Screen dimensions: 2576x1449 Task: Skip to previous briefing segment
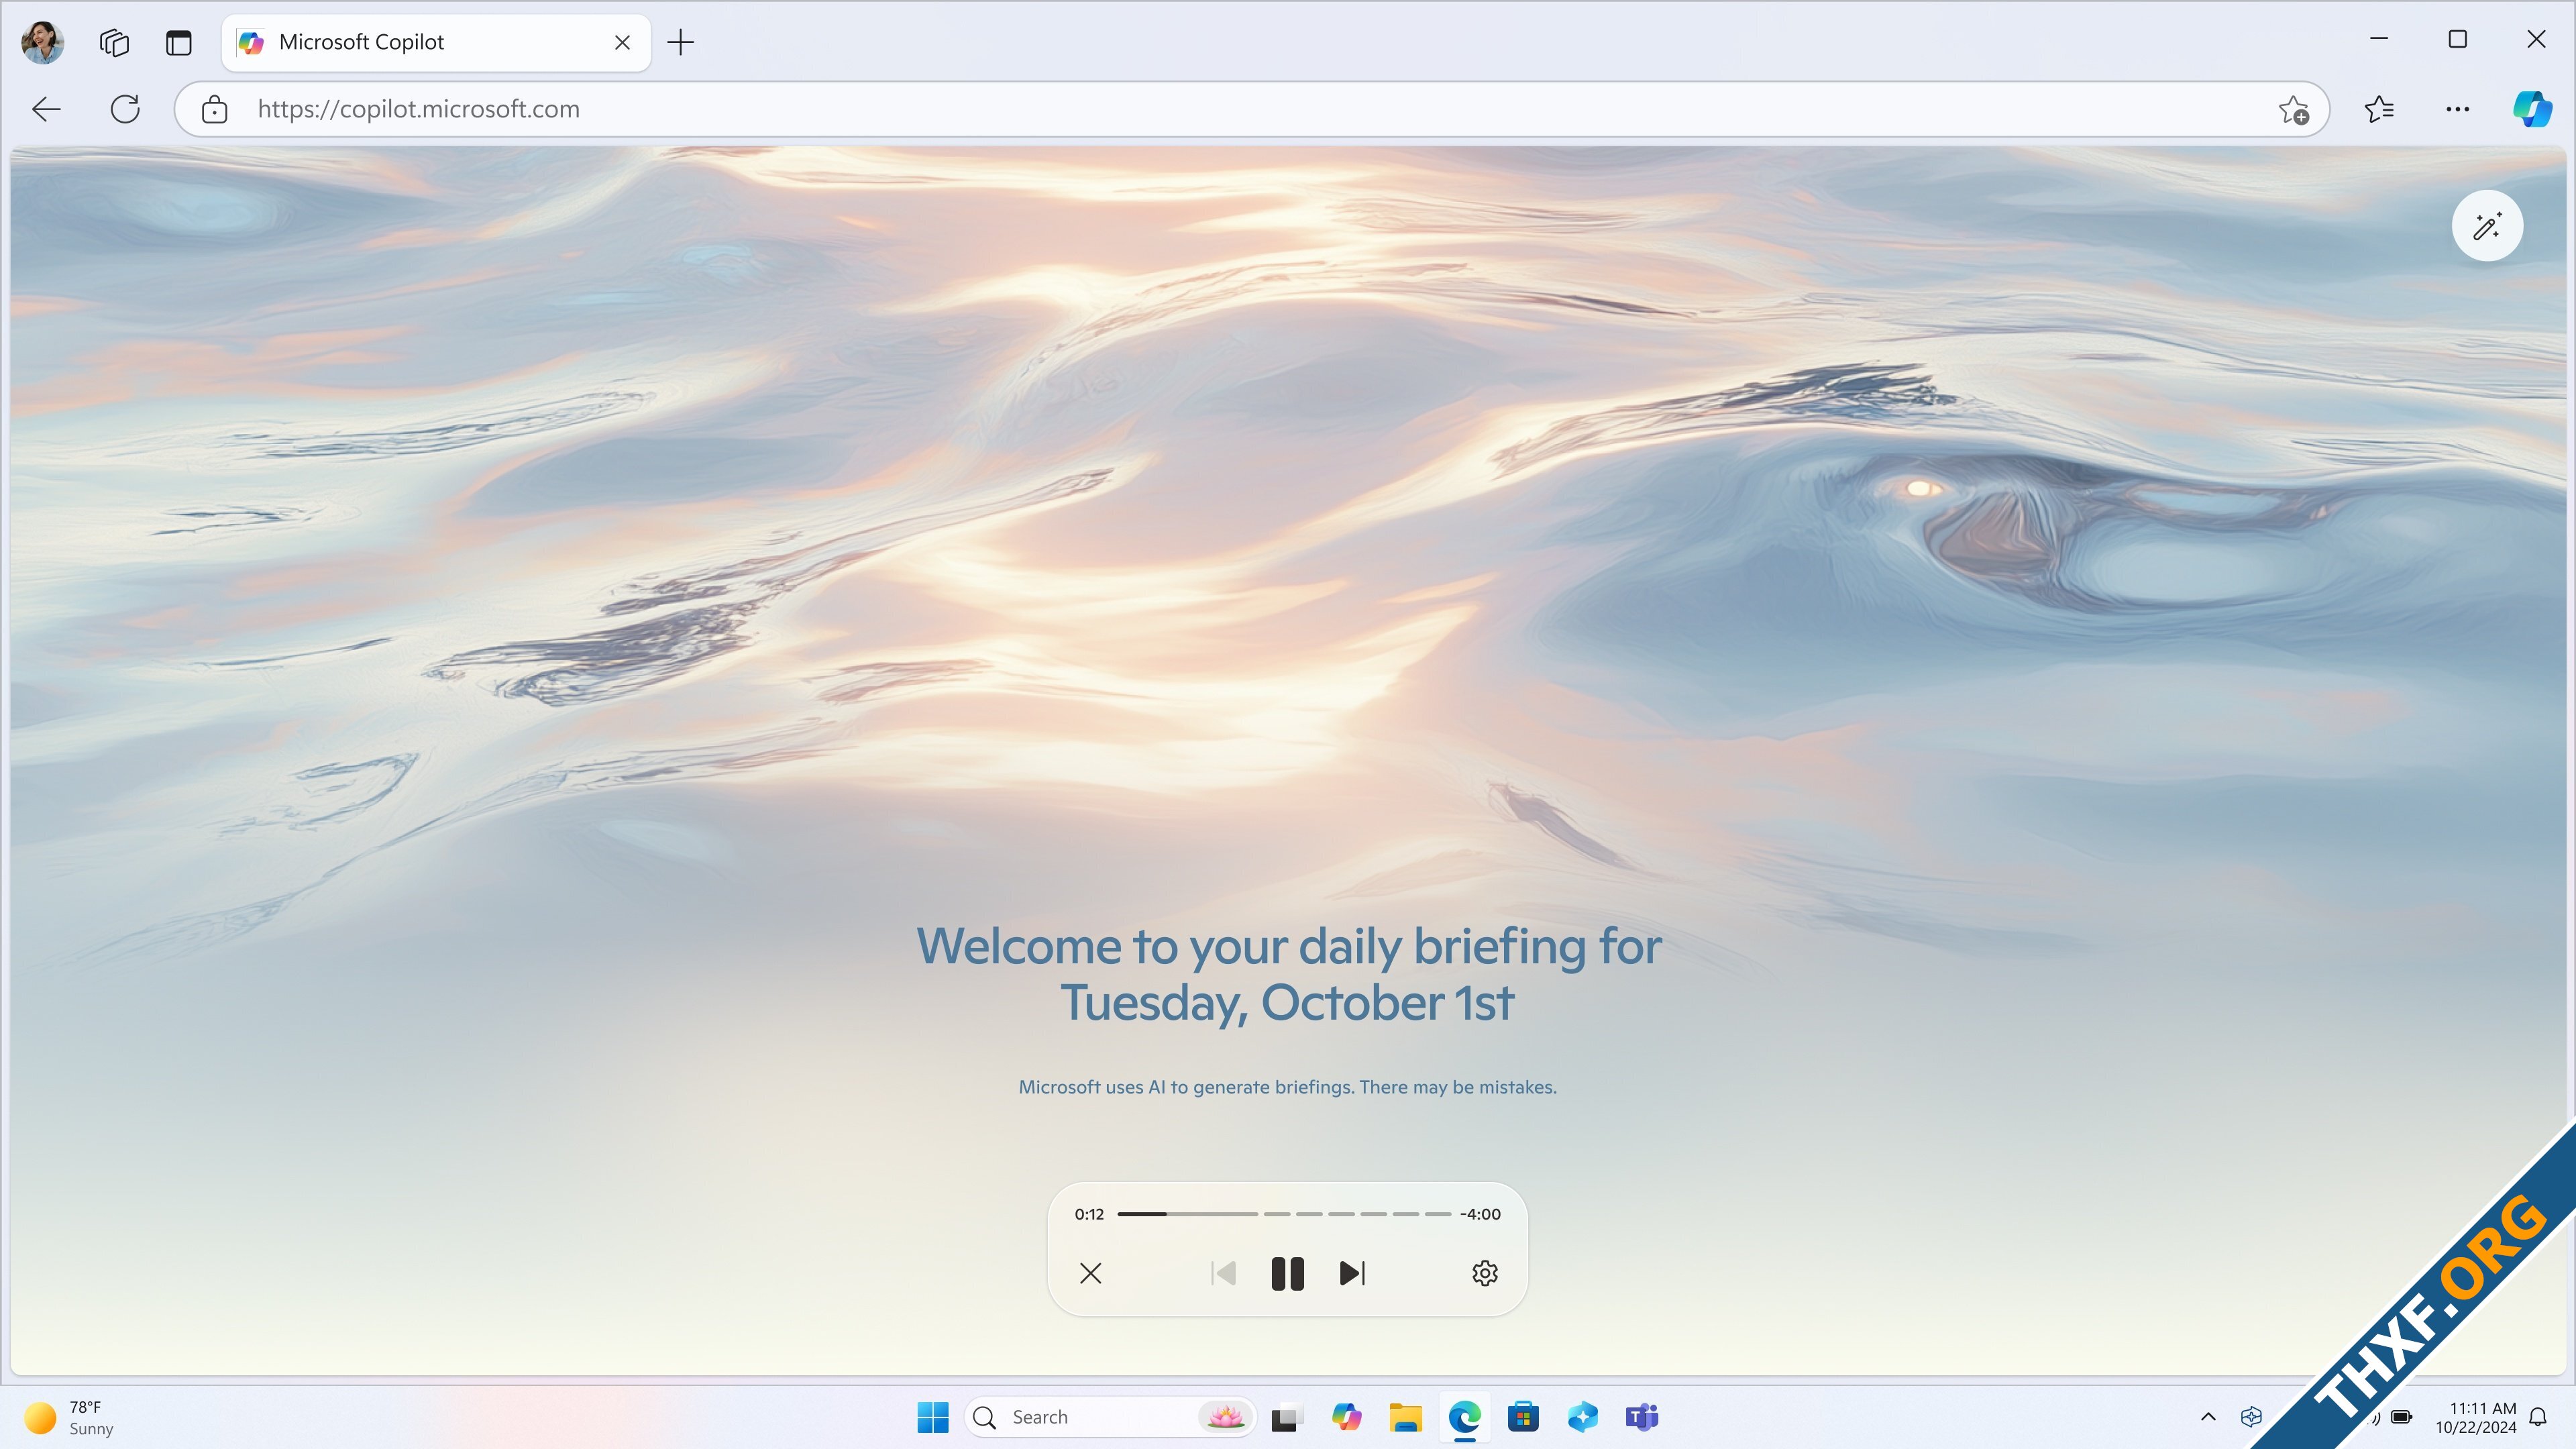(x=1224, y=1273)
